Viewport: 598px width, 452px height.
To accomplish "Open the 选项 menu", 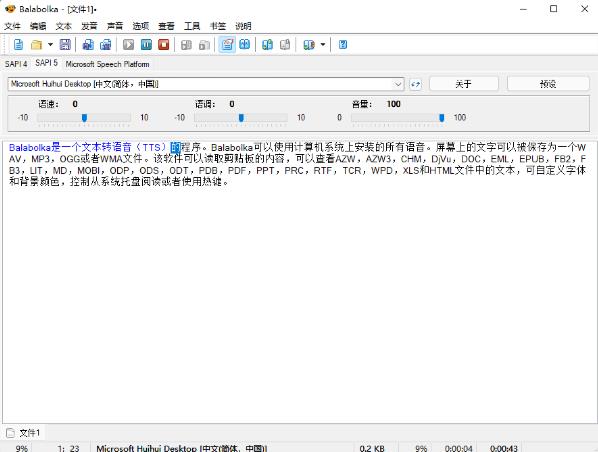I will pos(141,26).
